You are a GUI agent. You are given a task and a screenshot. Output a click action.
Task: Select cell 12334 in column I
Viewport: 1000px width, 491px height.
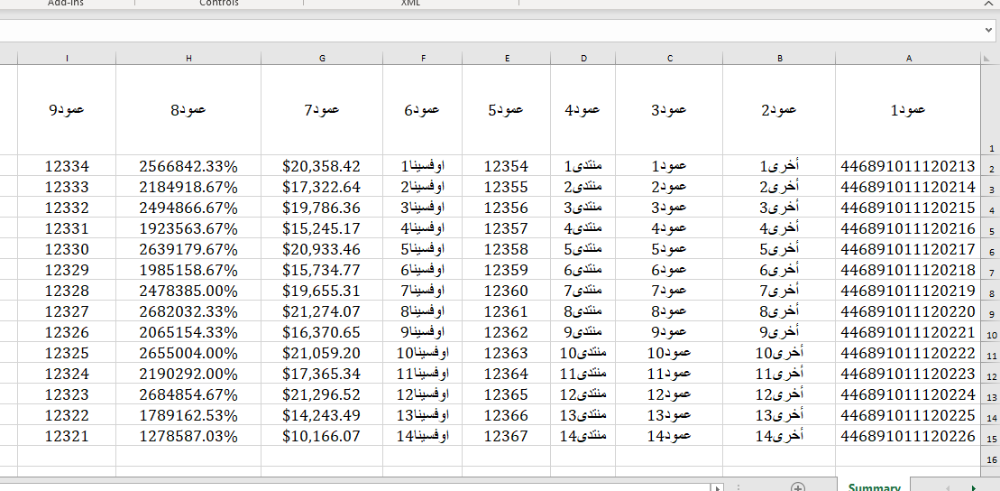(67, 166)
